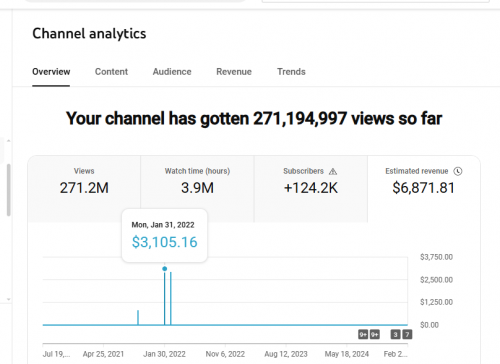Switch to the Audience tab
This screenshot has width=500, height=364.
point(172,72)
